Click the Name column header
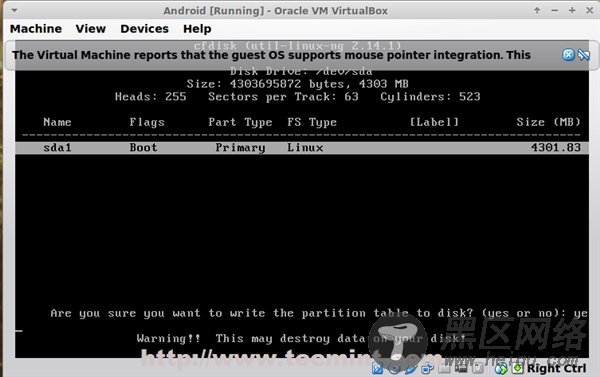This screenshot has width=600, height=377. click(57, 122)
